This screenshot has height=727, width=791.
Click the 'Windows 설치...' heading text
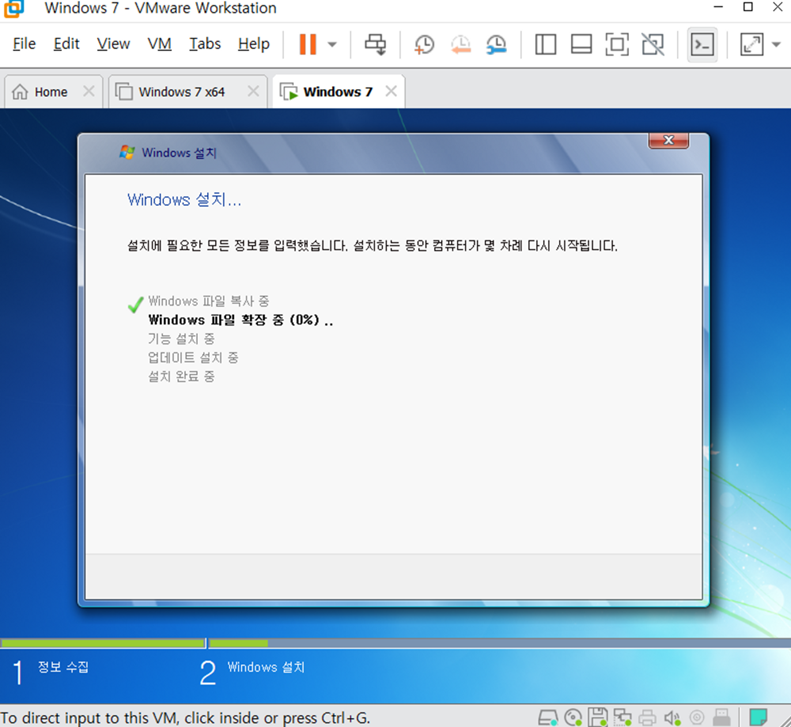pos(184,200)
